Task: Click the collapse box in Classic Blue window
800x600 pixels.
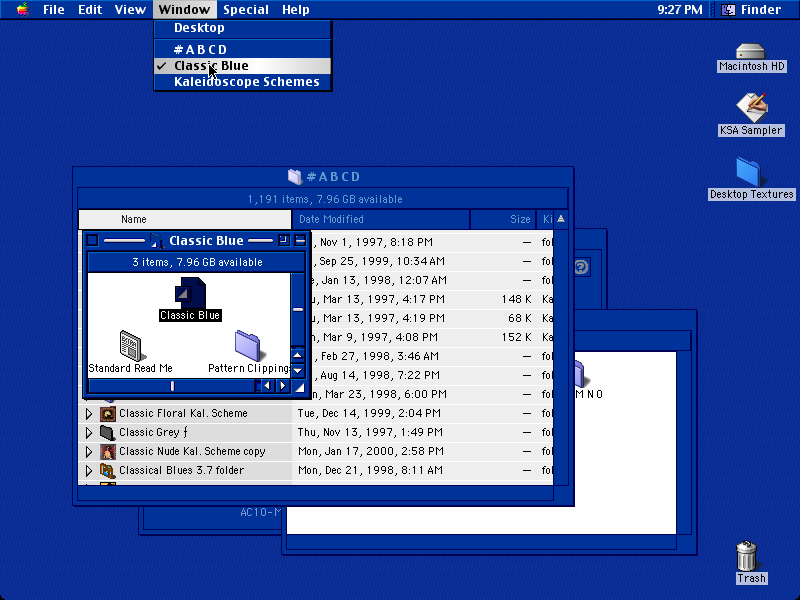Action: coord(300,240)
